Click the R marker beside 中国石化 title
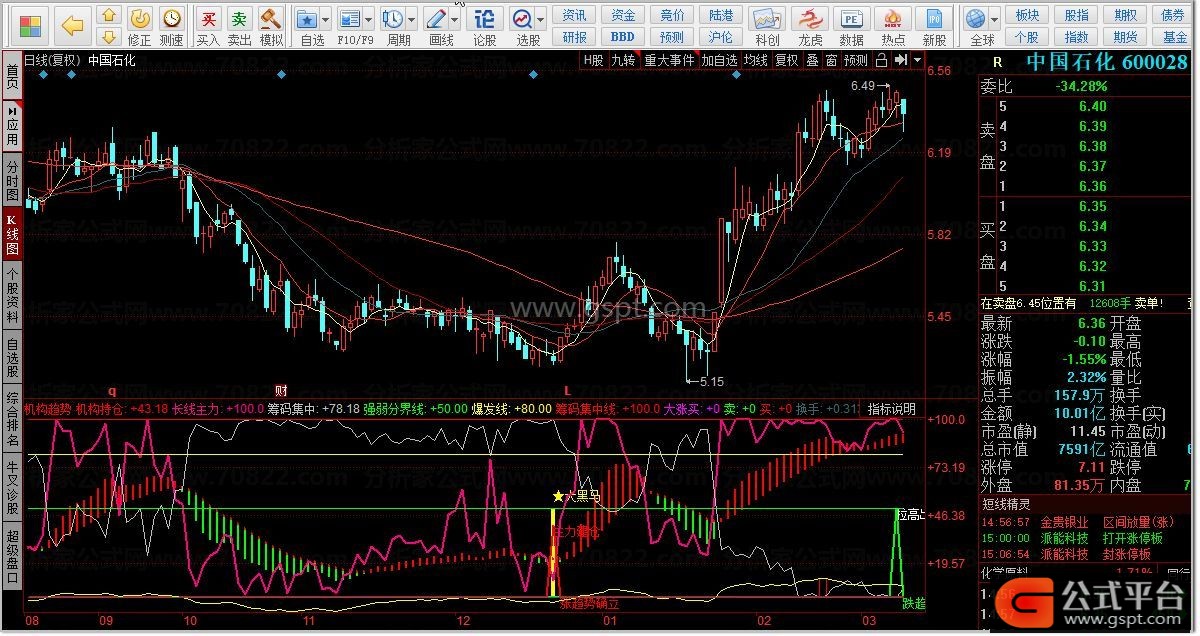The width and height of the screenshot is (1200, 636). tap(997, 61)
